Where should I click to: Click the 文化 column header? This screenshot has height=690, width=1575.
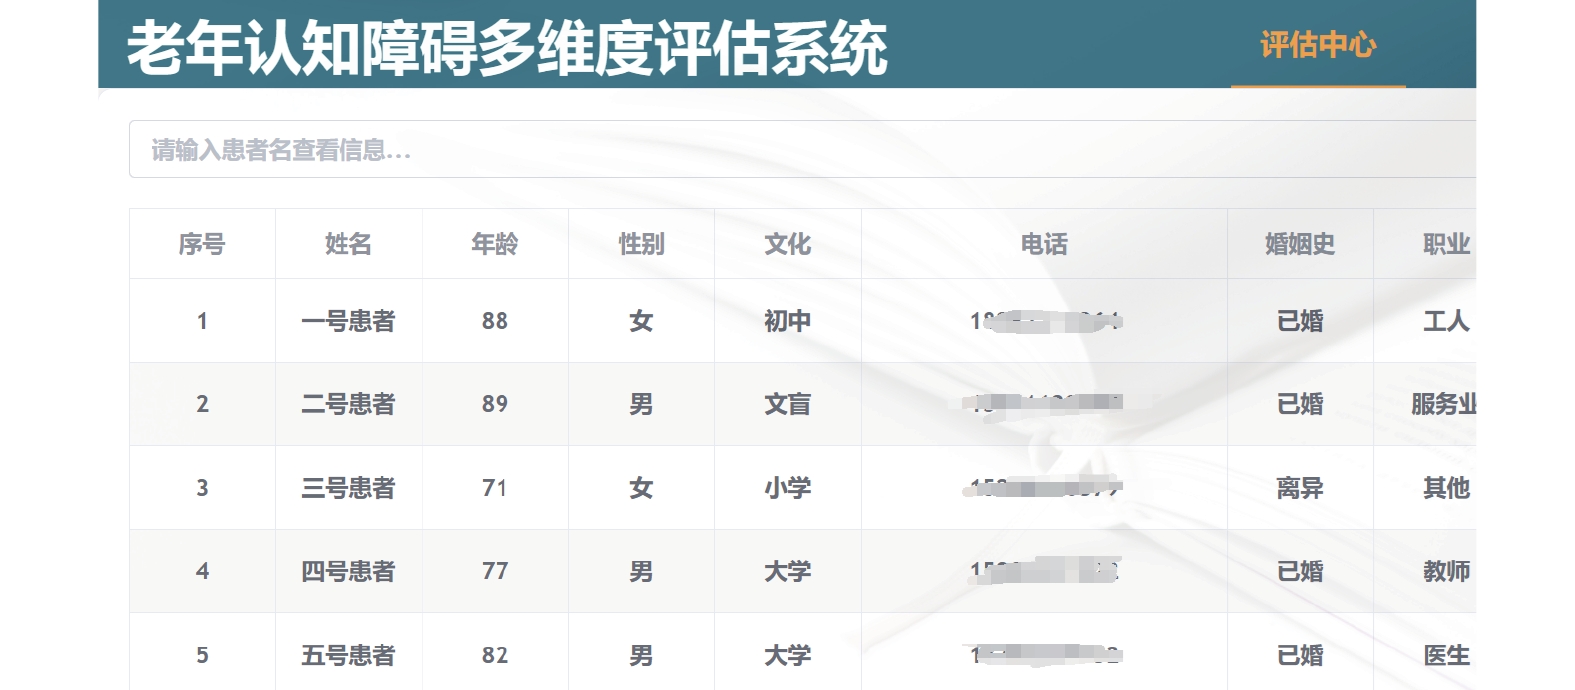pyautogui.click(x=788, y=244)
